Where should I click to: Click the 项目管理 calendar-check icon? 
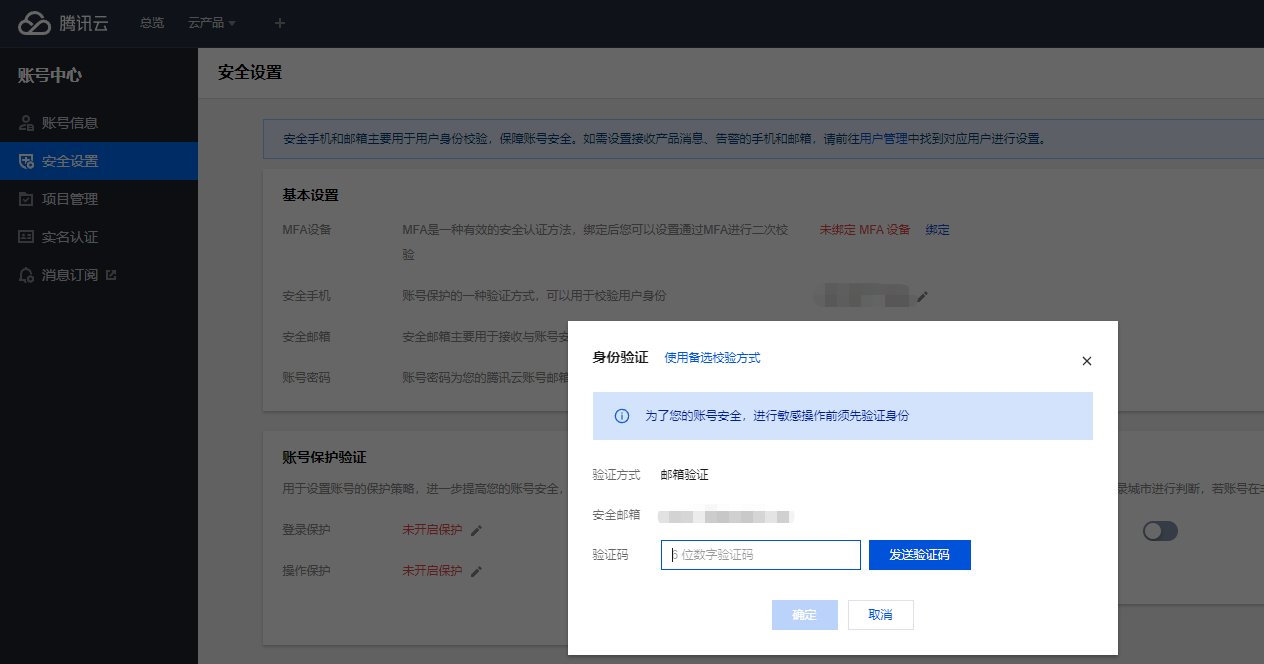click(26, 199)
